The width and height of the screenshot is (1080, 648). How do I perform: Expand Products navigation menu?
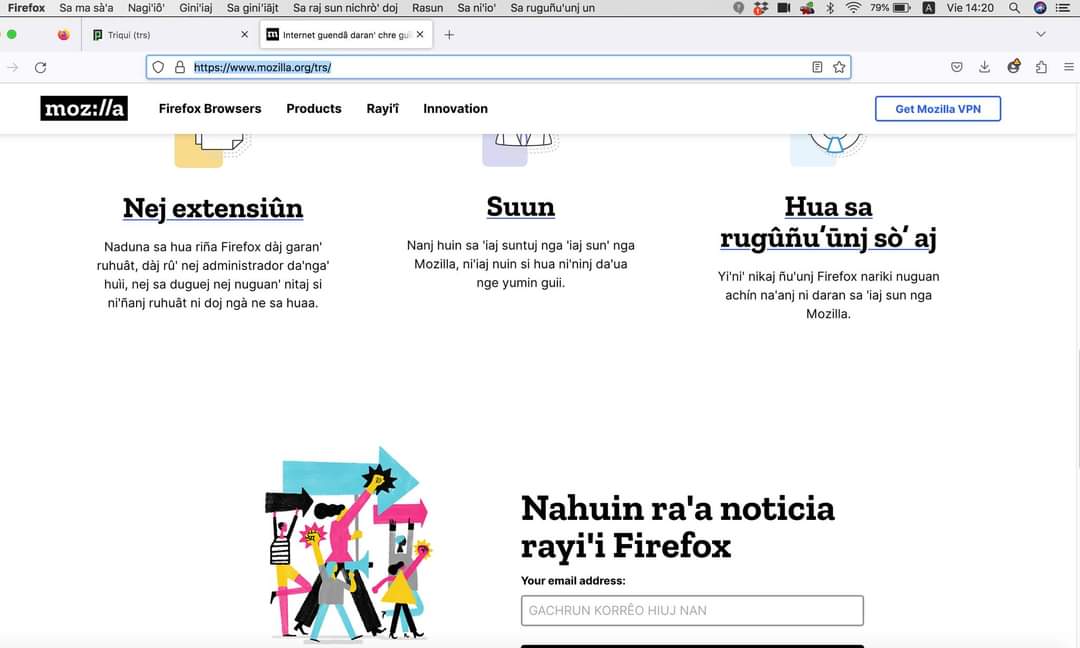coord(314,109)
